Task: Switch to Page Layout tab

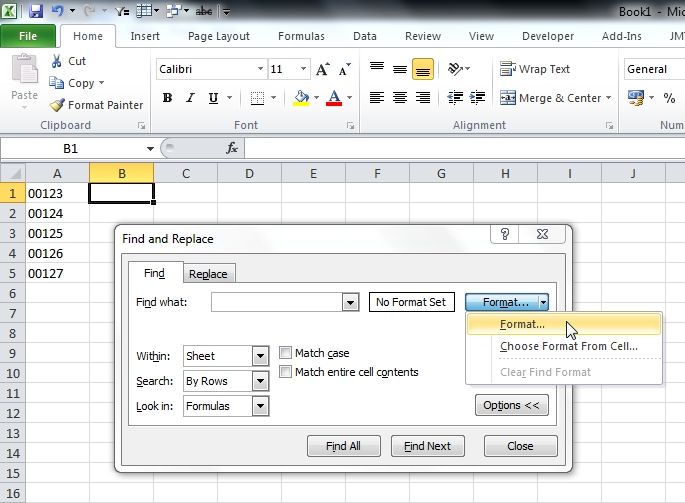Action: (x=219, y=36)
